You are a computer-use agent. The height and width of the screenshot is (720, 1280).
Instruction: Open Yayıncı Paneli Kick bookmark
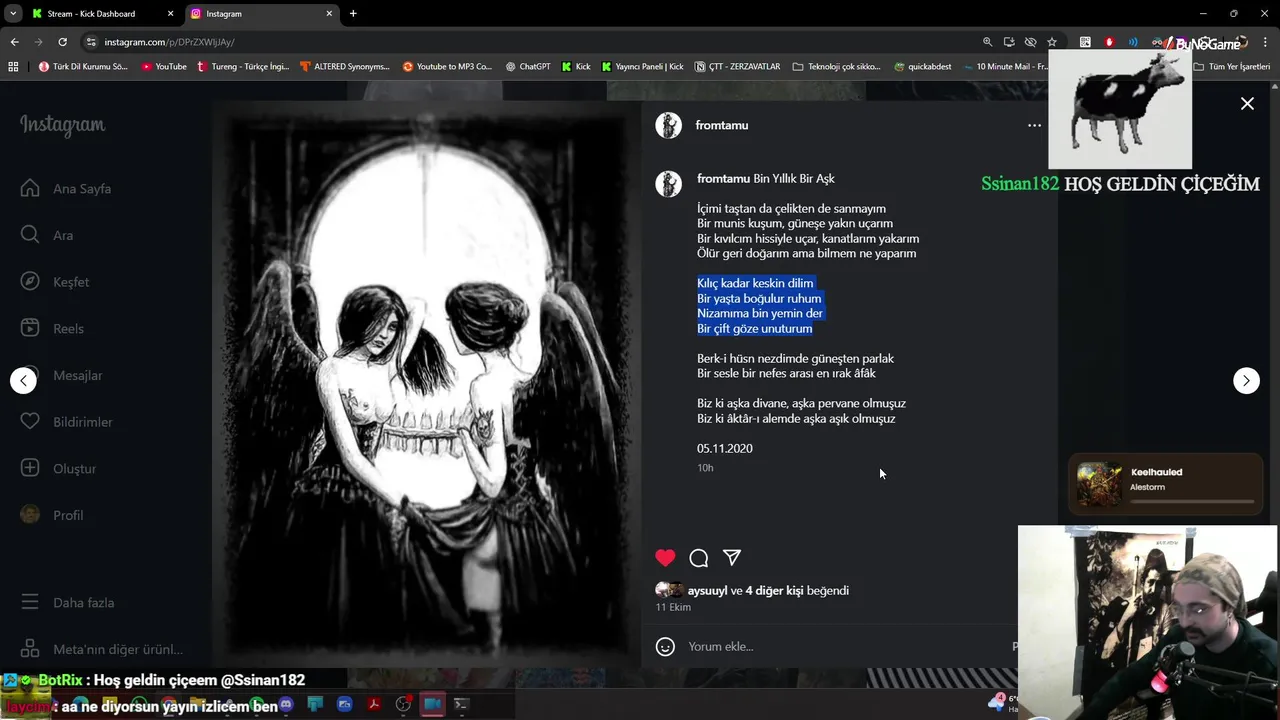(642, 67)
